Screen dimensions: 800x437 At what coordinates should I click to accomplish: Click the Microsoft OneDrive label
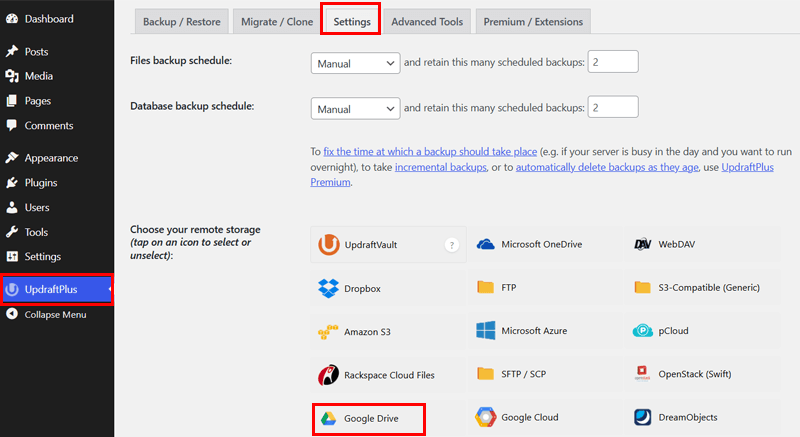click(x=541, y=244)
